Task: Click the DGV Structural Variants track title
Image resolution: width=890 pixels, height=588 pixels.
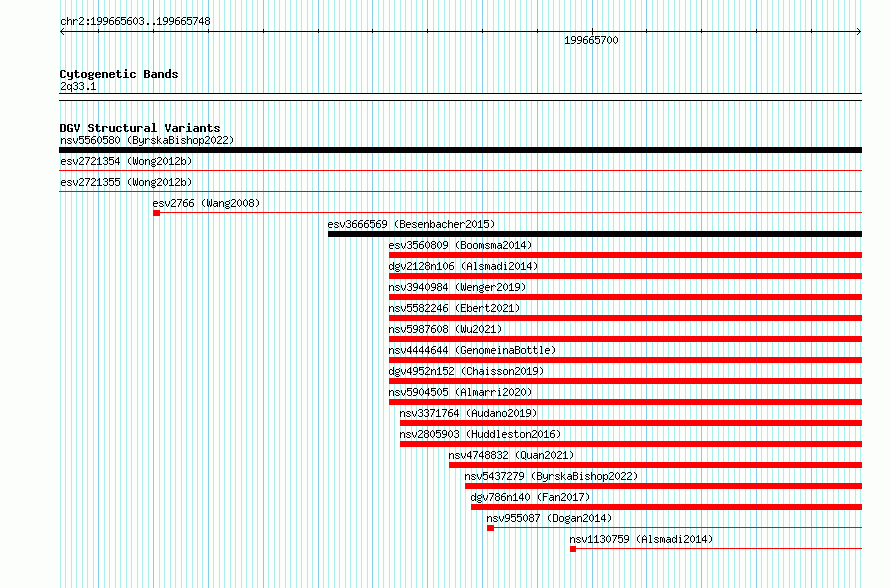Action: click(140, 128)
